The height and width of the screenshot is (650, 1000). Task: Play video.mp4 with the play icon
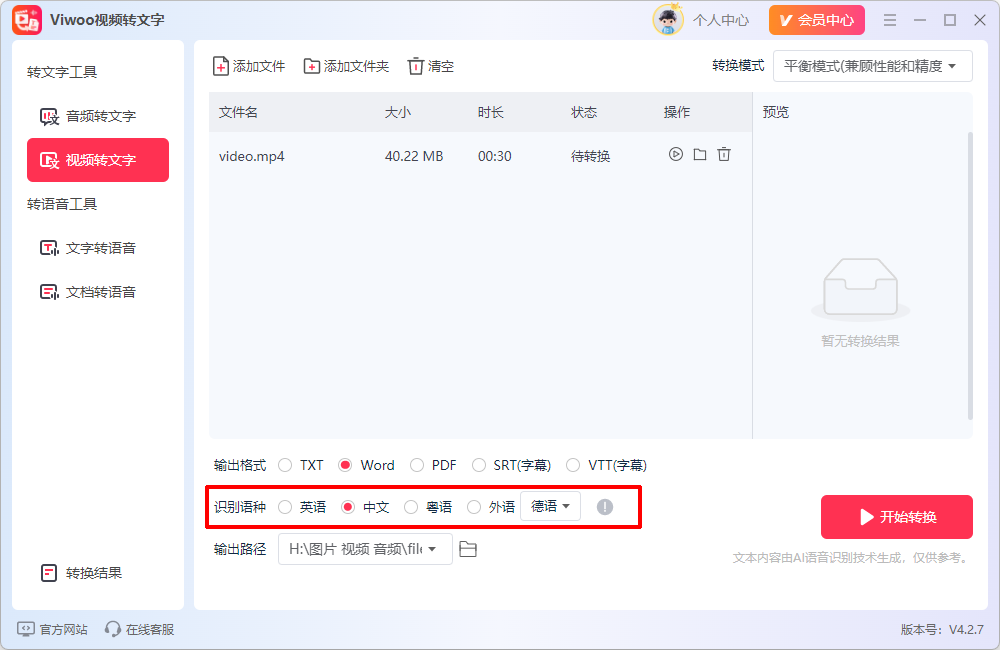675,154
